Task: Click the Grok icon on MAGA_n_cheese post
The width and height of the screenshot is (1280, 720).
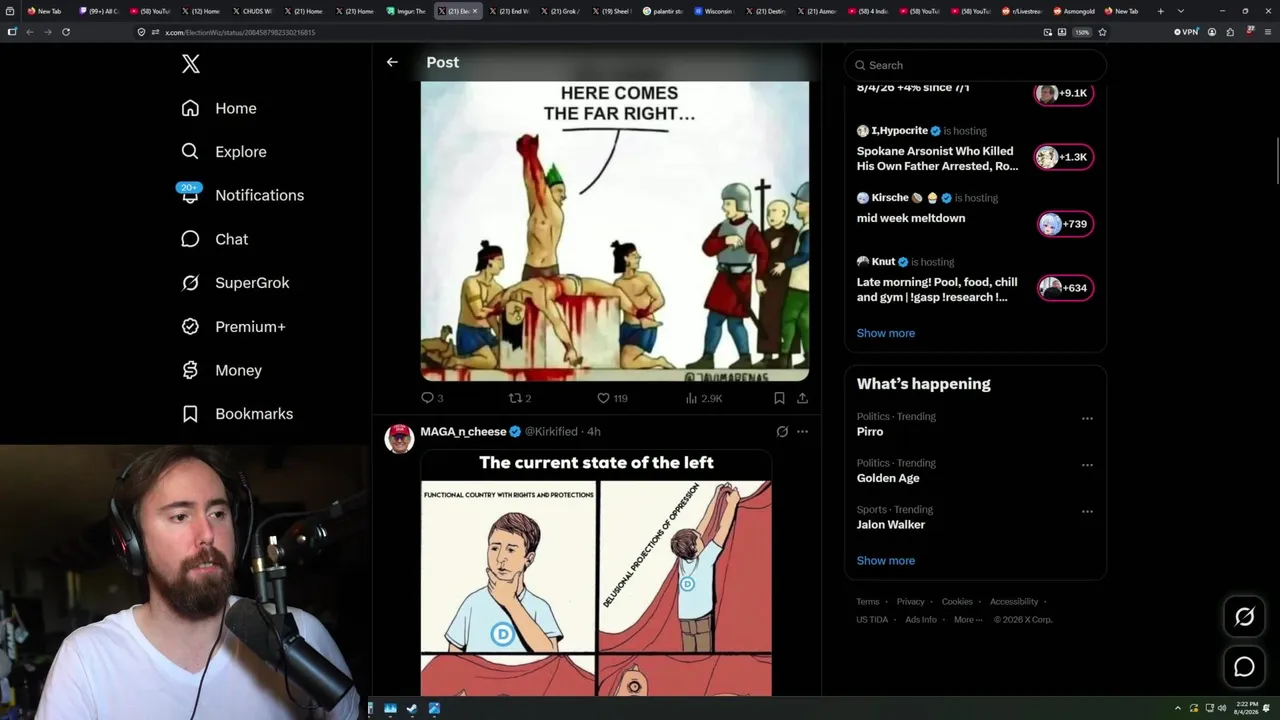Action: 782,432
